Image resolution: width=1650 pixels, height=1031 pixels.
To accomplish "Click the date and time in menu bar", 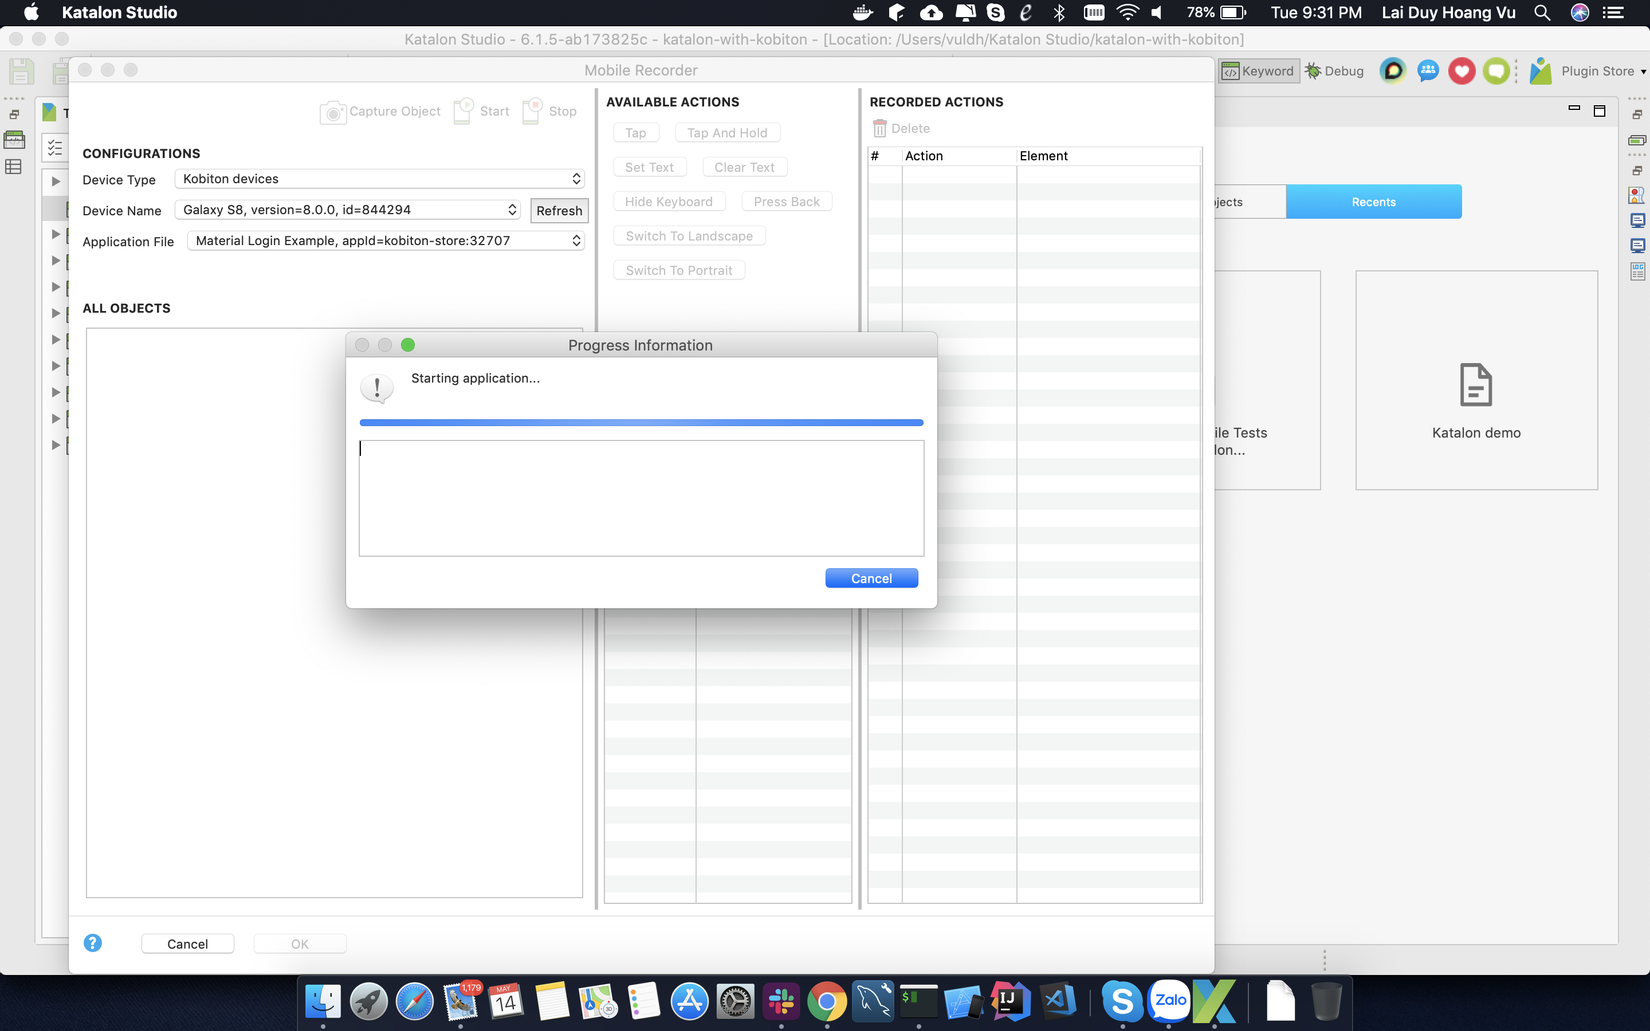I will click(x=1316, y=12).
